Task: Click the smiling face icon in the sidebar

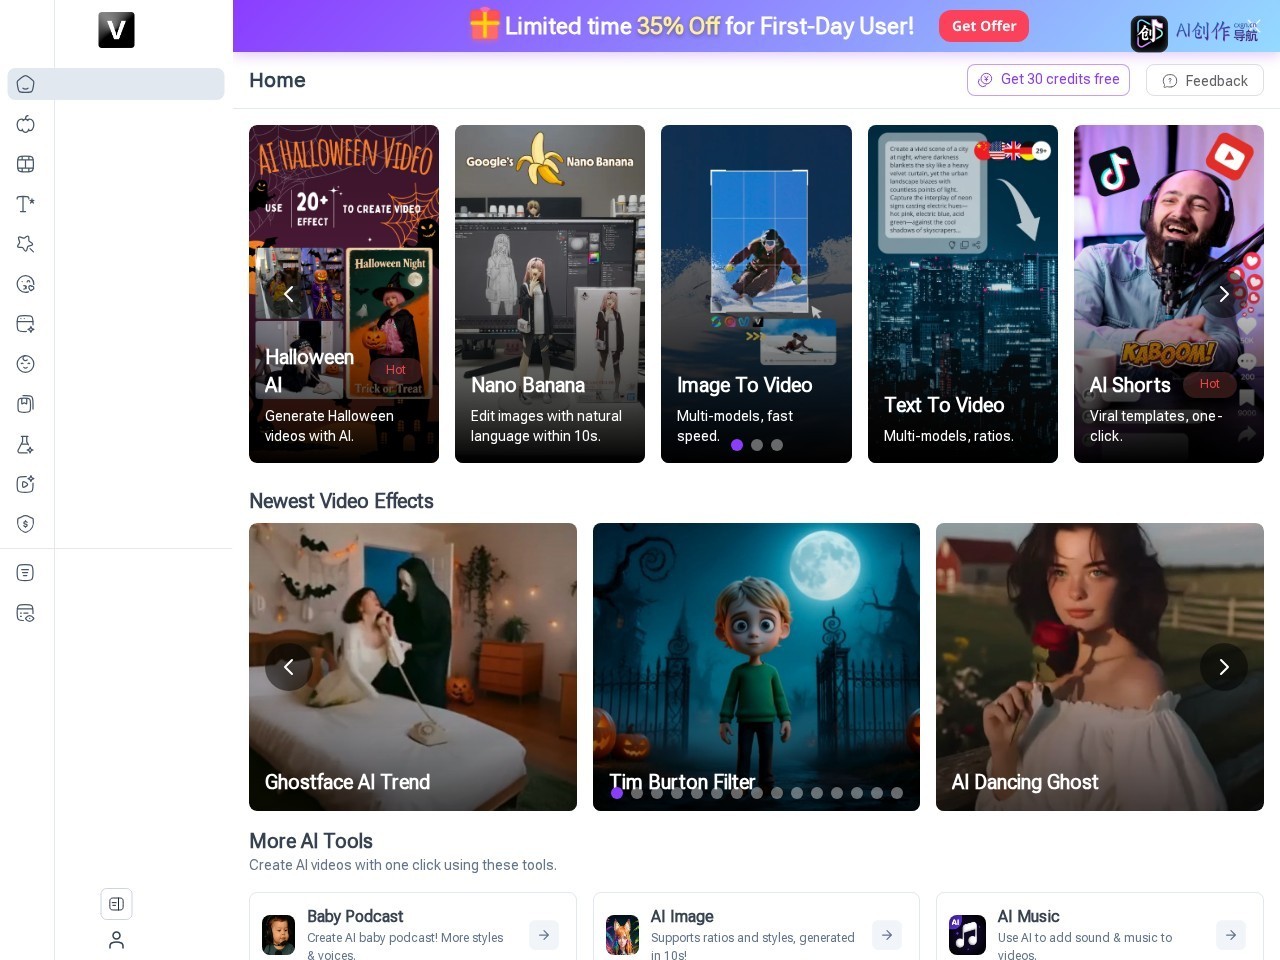Action: click(x=26, y=364)
